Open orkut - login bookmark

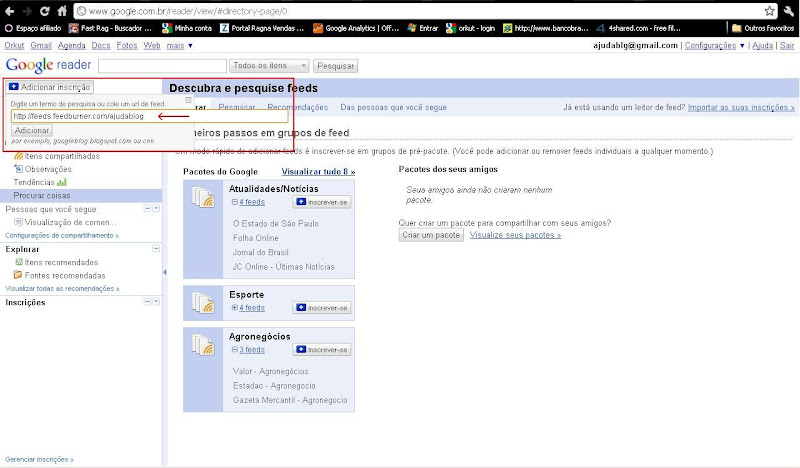(470, 28)
